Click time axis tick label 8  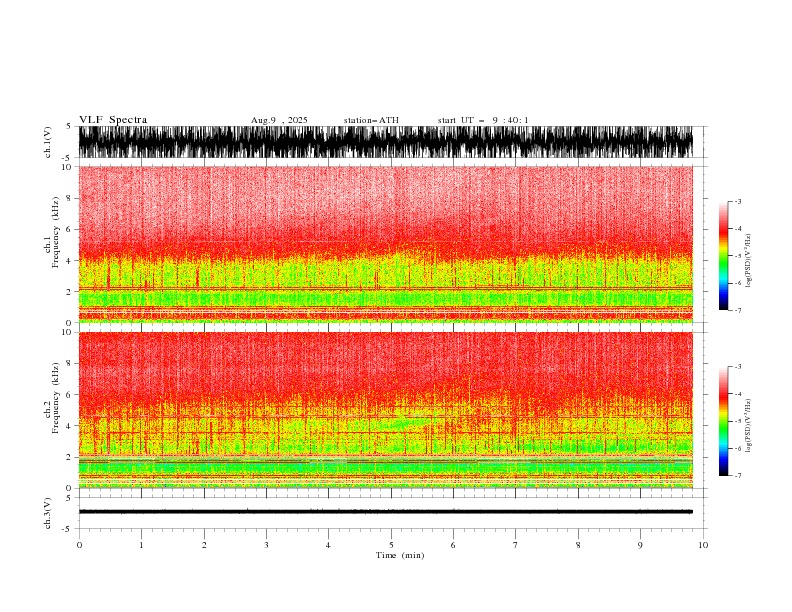(578, 545)
